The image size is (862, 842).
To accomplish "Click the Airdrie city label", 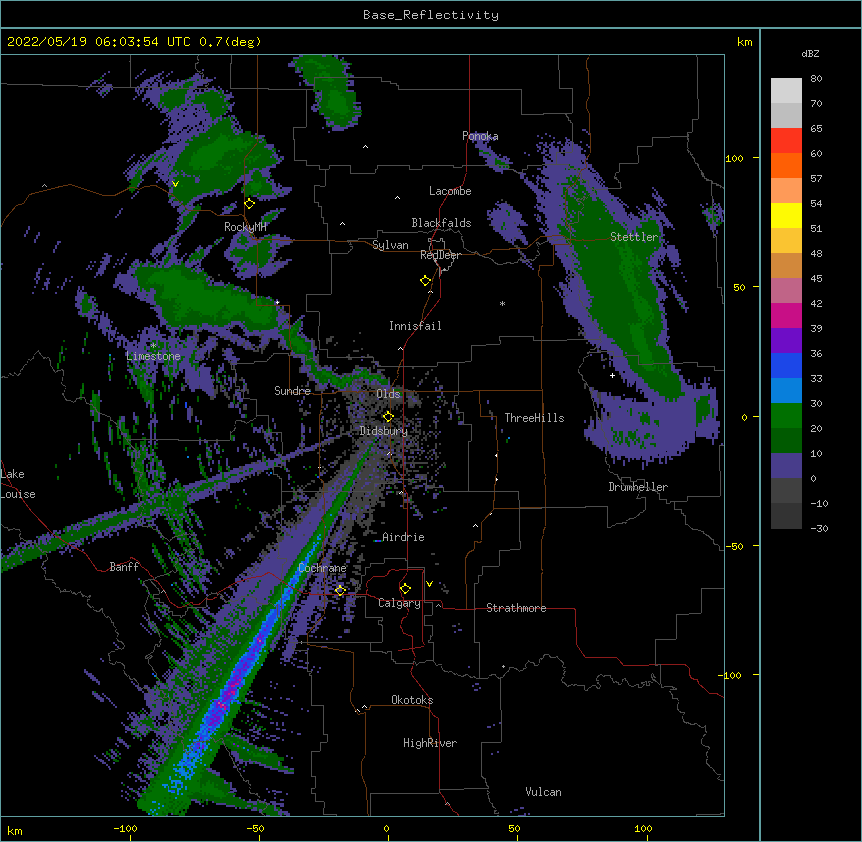I will 403,537.
